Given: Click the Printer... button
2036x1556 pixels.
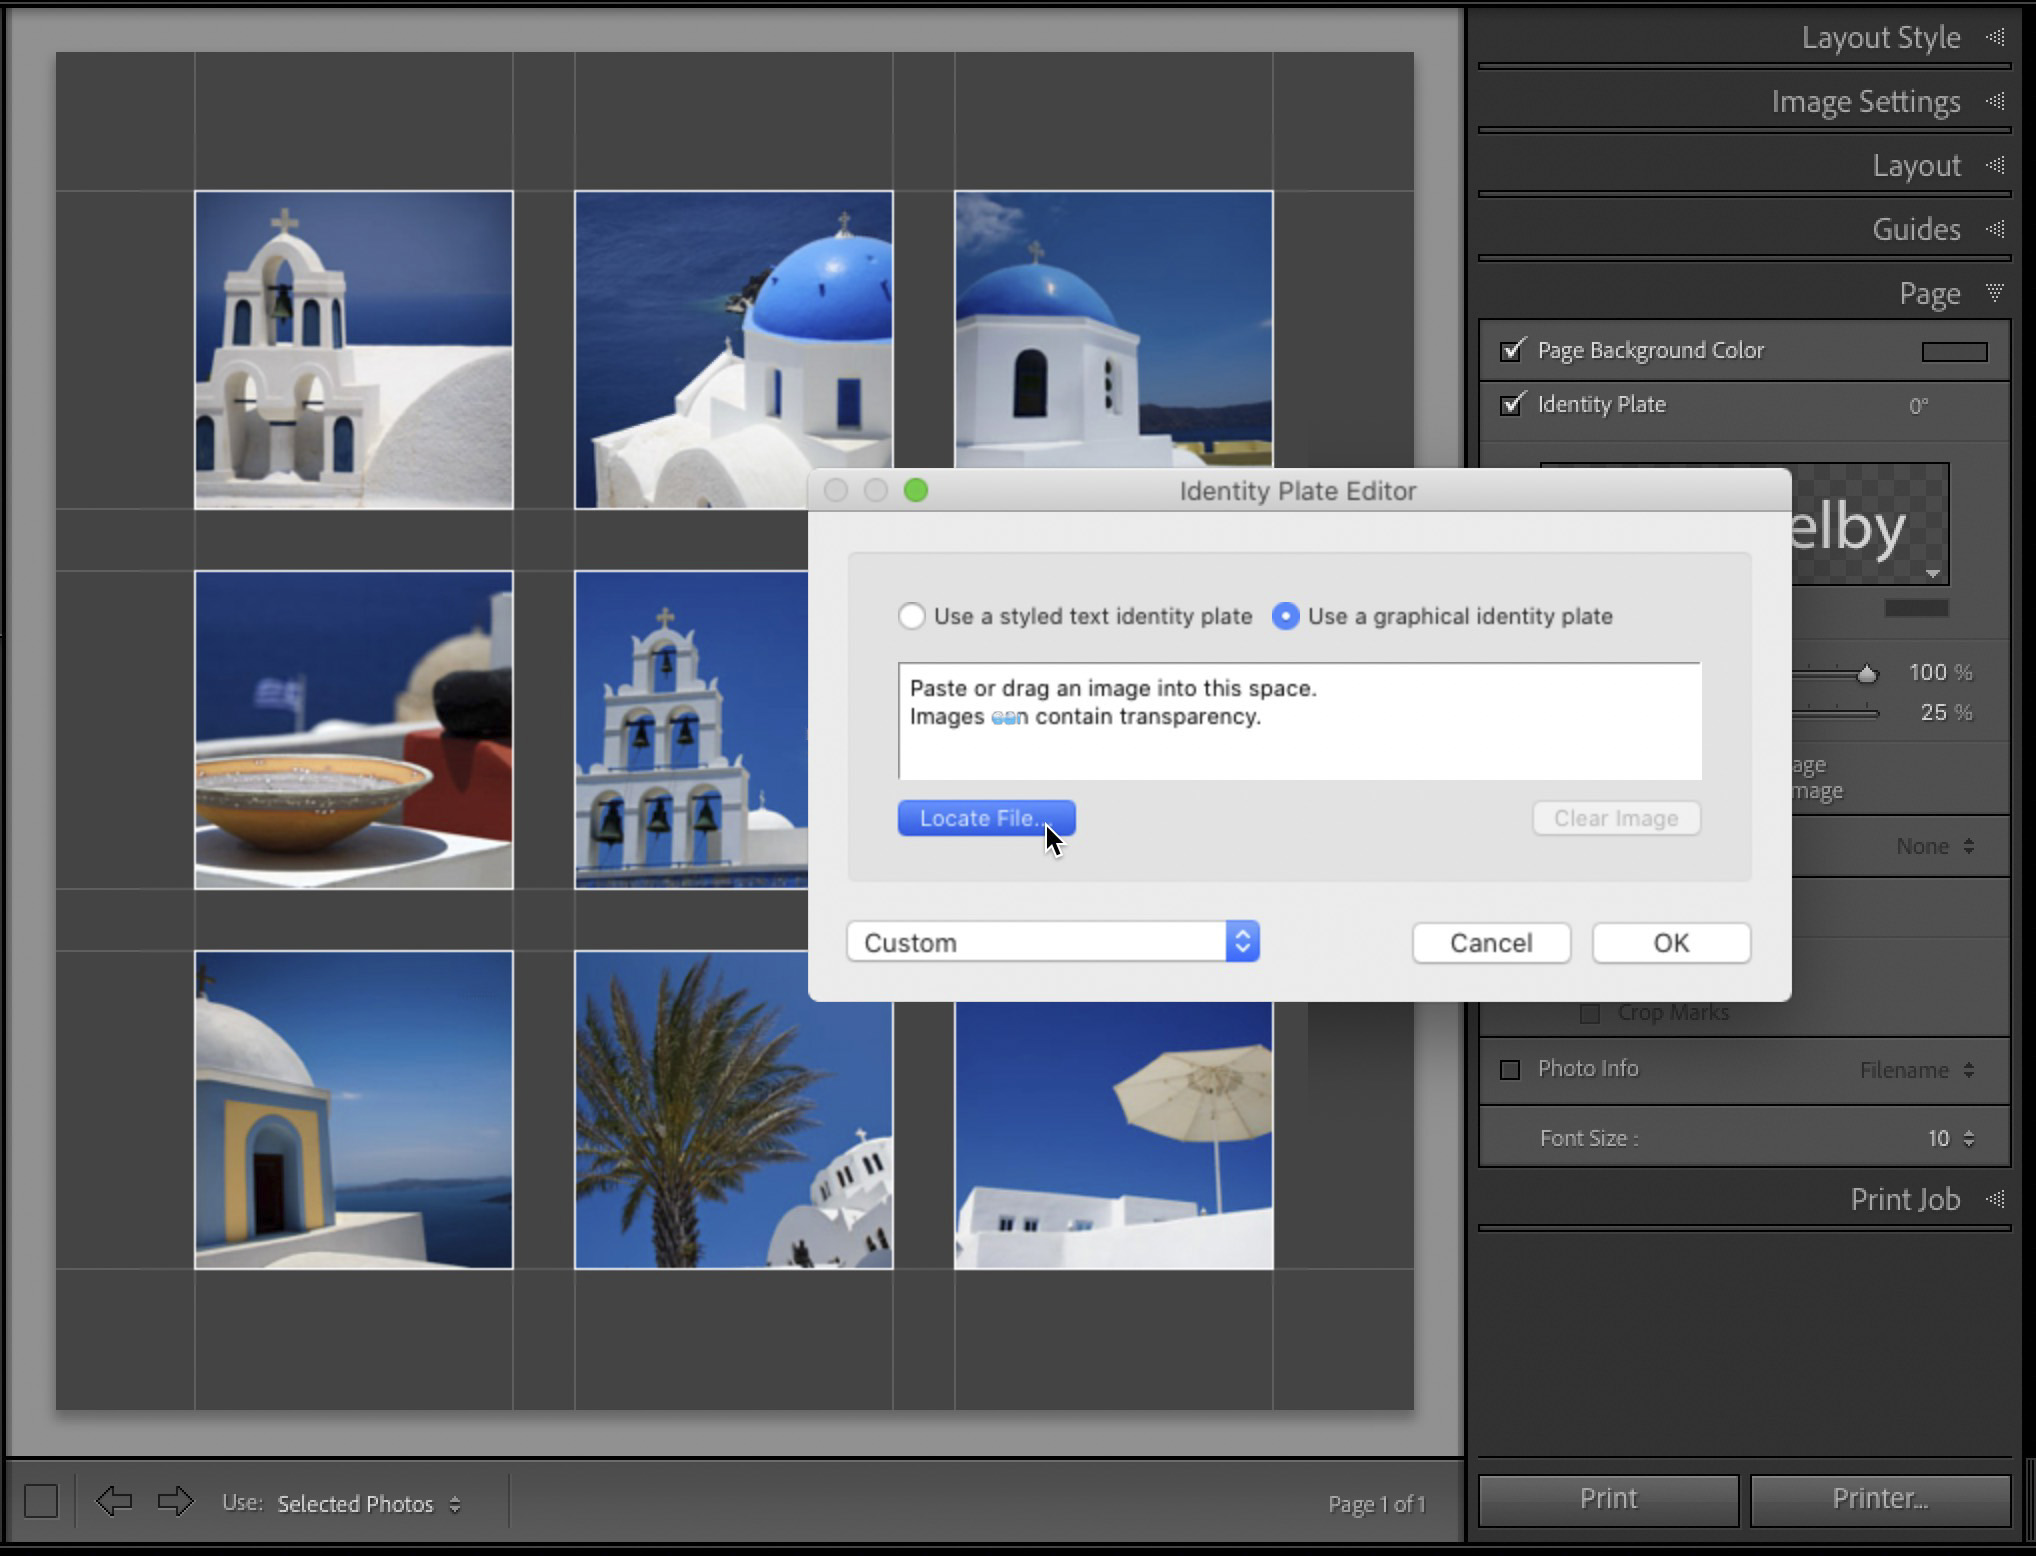Looking at the screenshot, I should [x=1878, y=1498].
